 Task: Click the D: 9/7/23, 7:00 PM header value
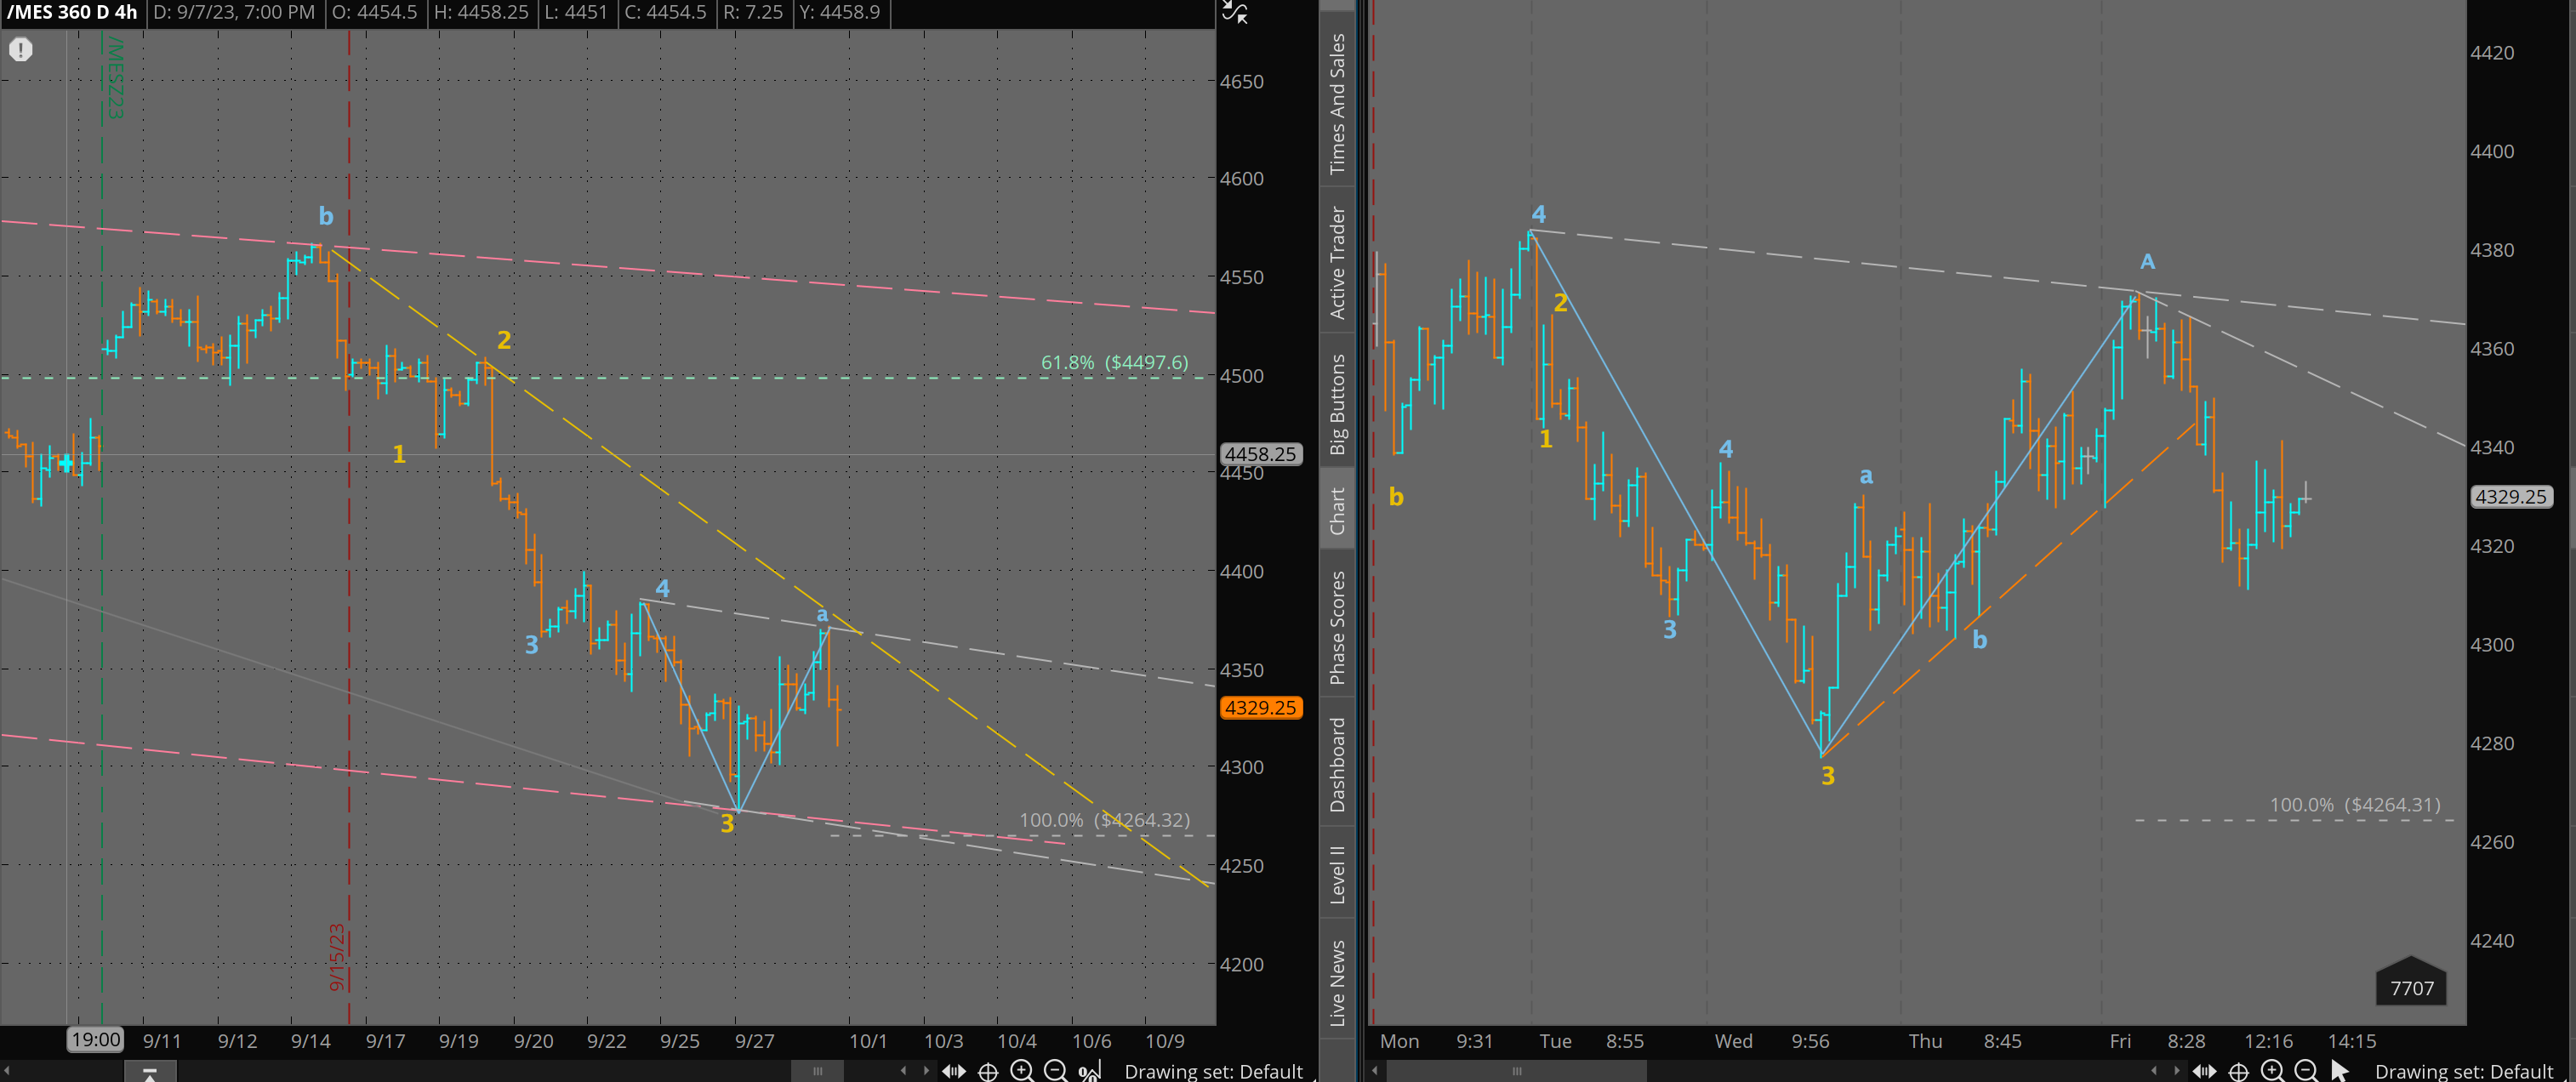click(x=234, y=13)
